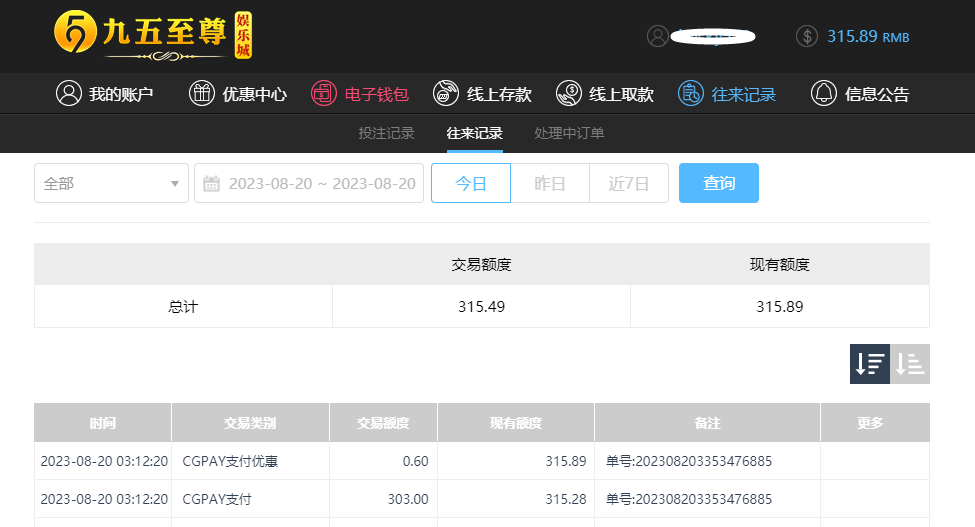Viewport: 975px width, 527px height.
Task: Select the 昨日 date range option
Action: 550,183
